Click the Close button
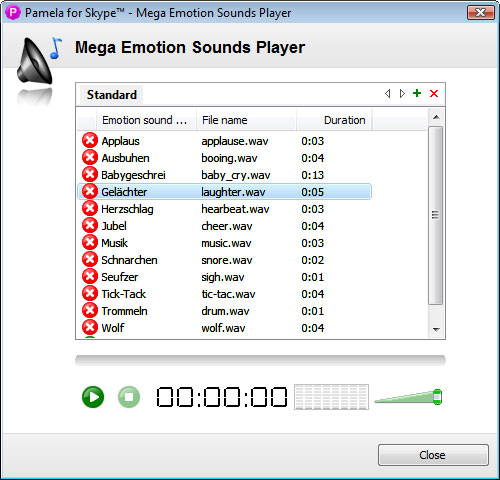This screenshot has width=500, height=480. coord(433,455)
